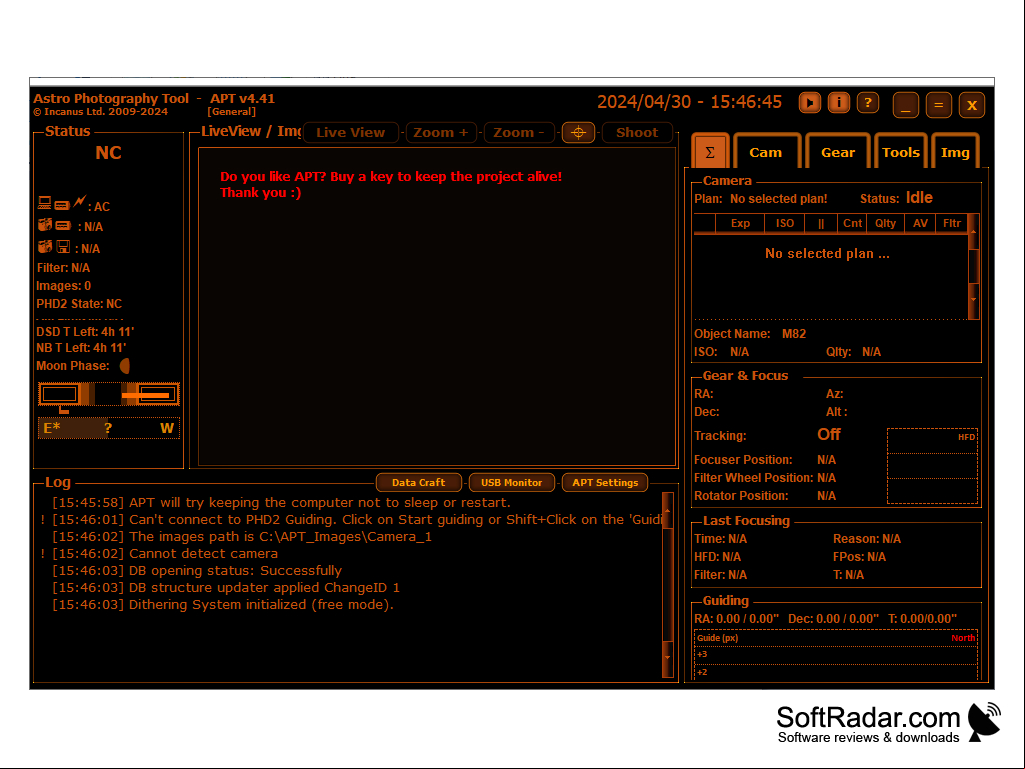Viewport: 1025px width, 769px height.
Task: Click the lightning bolt AC power icon
Action: 79,202
